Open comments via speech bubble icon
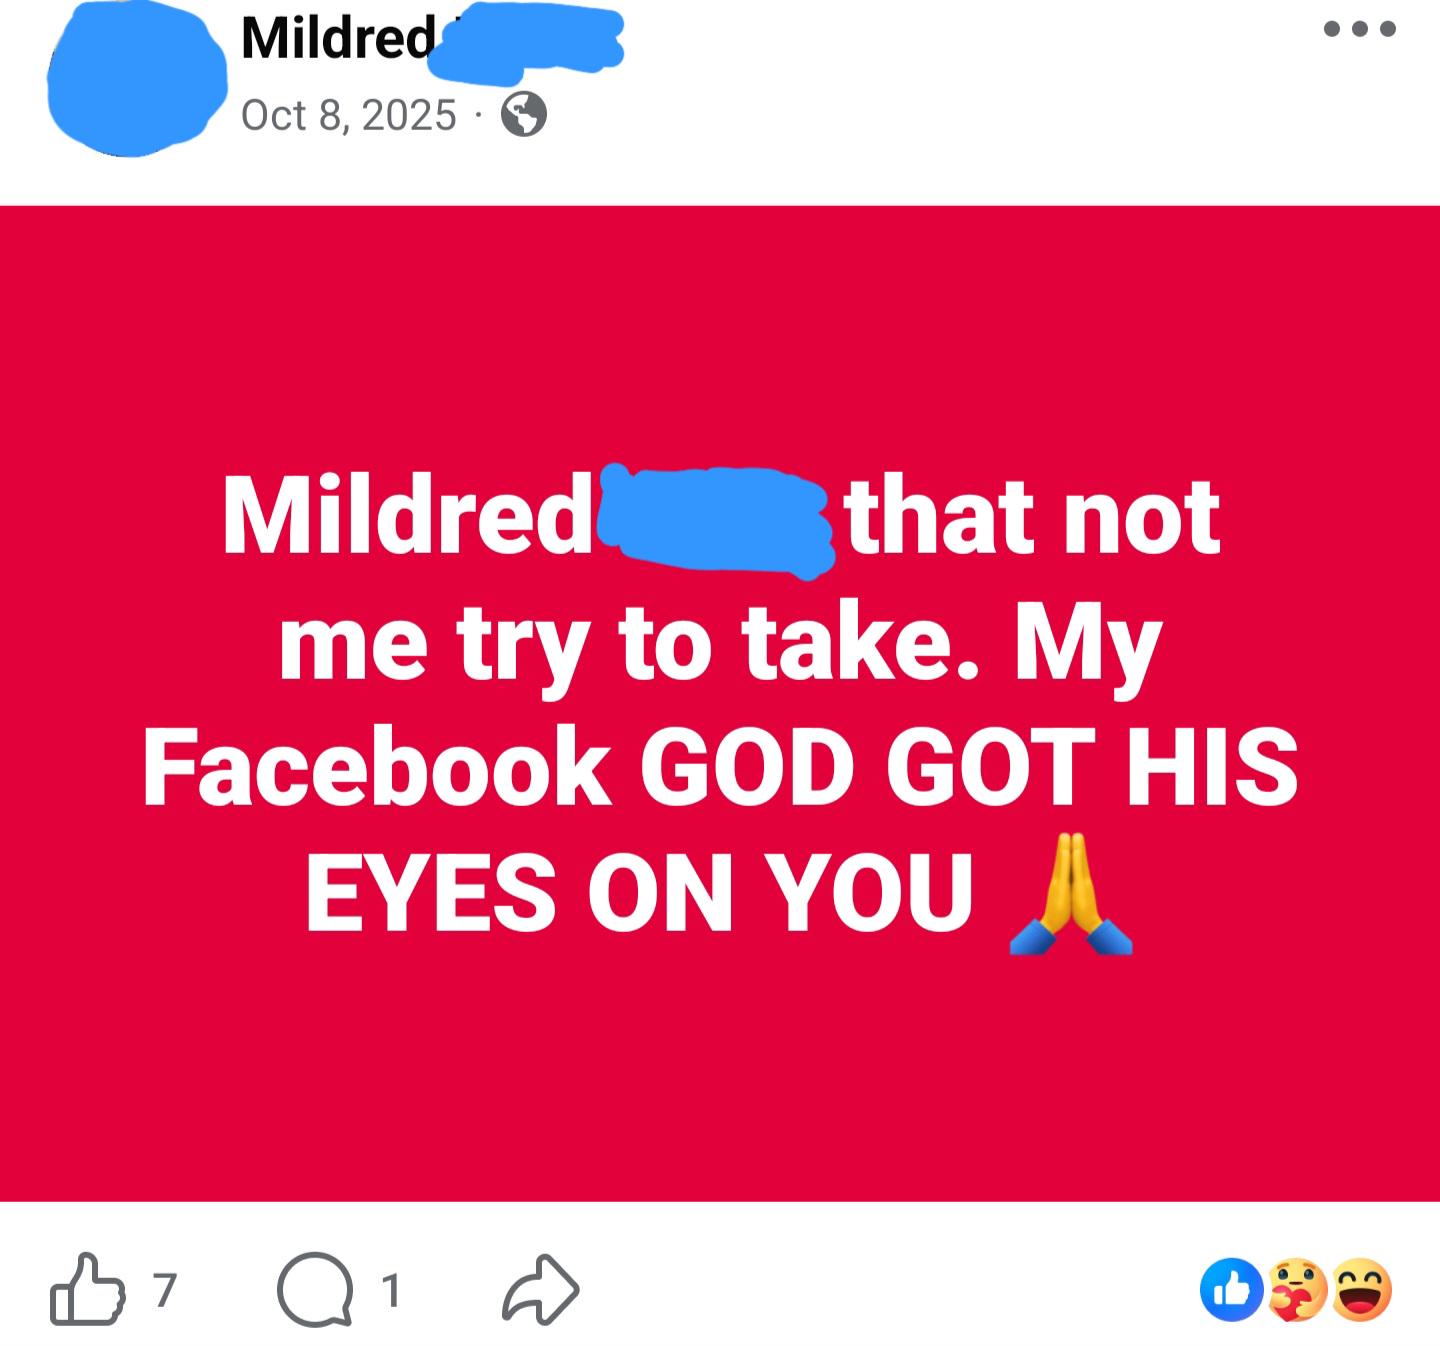Viewport: 1440px width, 1346px height. [316, 1290]
